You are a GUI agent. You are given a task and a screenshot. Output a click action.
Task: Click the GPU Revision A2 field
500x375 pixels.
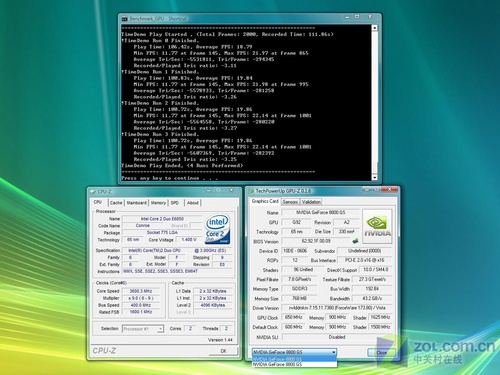(346, 222)
